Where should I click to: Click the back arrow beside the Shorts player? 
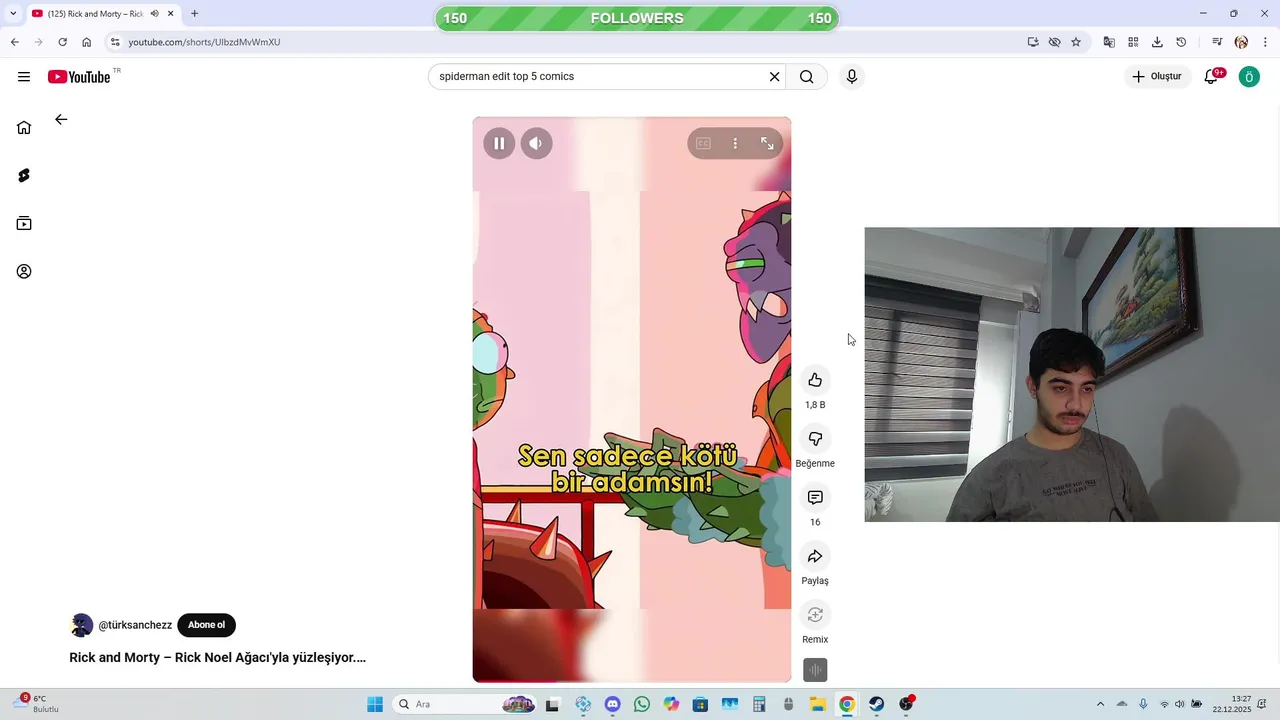[61, 119]
